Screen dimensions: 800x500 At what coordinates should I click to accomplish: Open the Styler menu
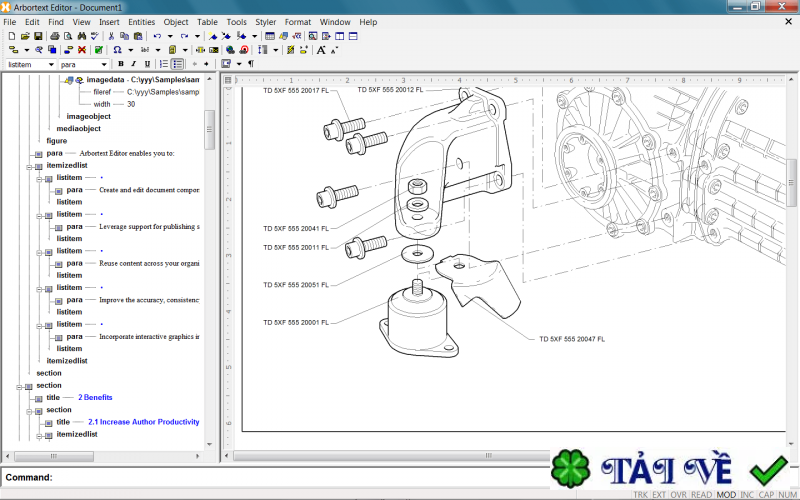pos(265,21)
